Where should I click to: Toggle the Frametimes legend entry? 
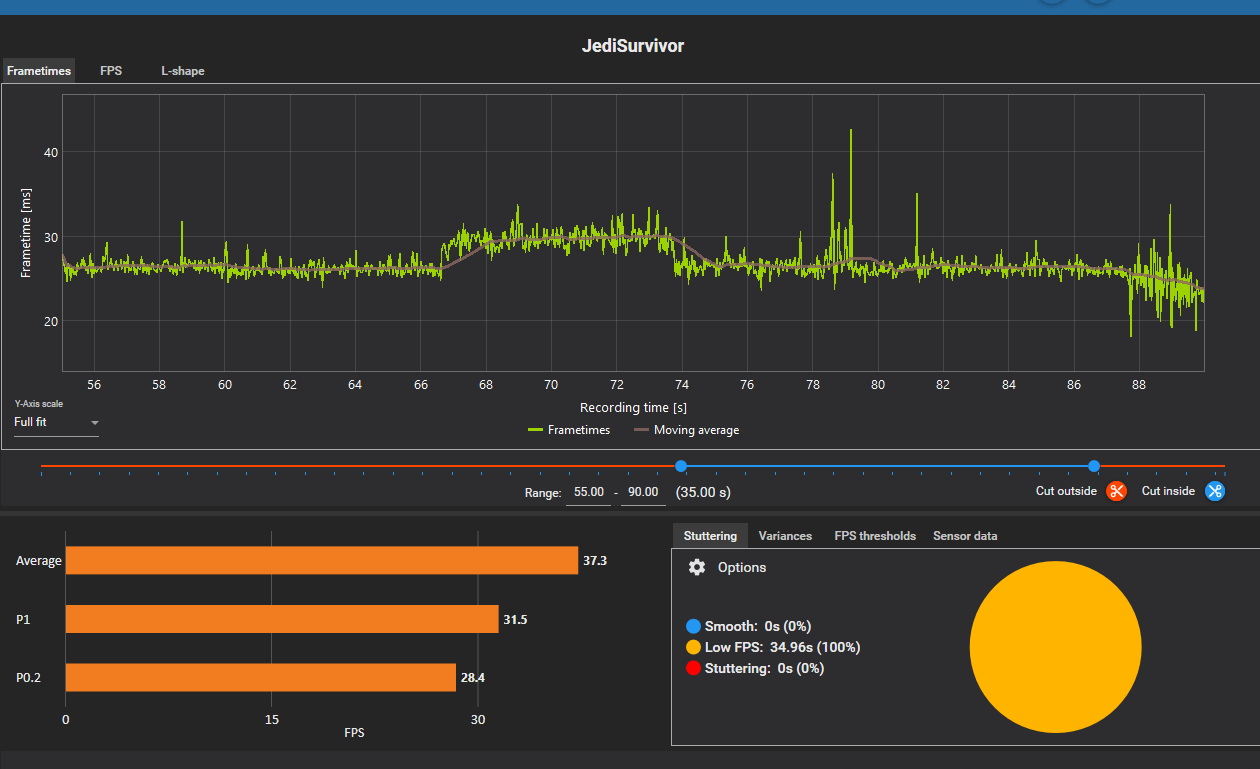coord(567,430)
